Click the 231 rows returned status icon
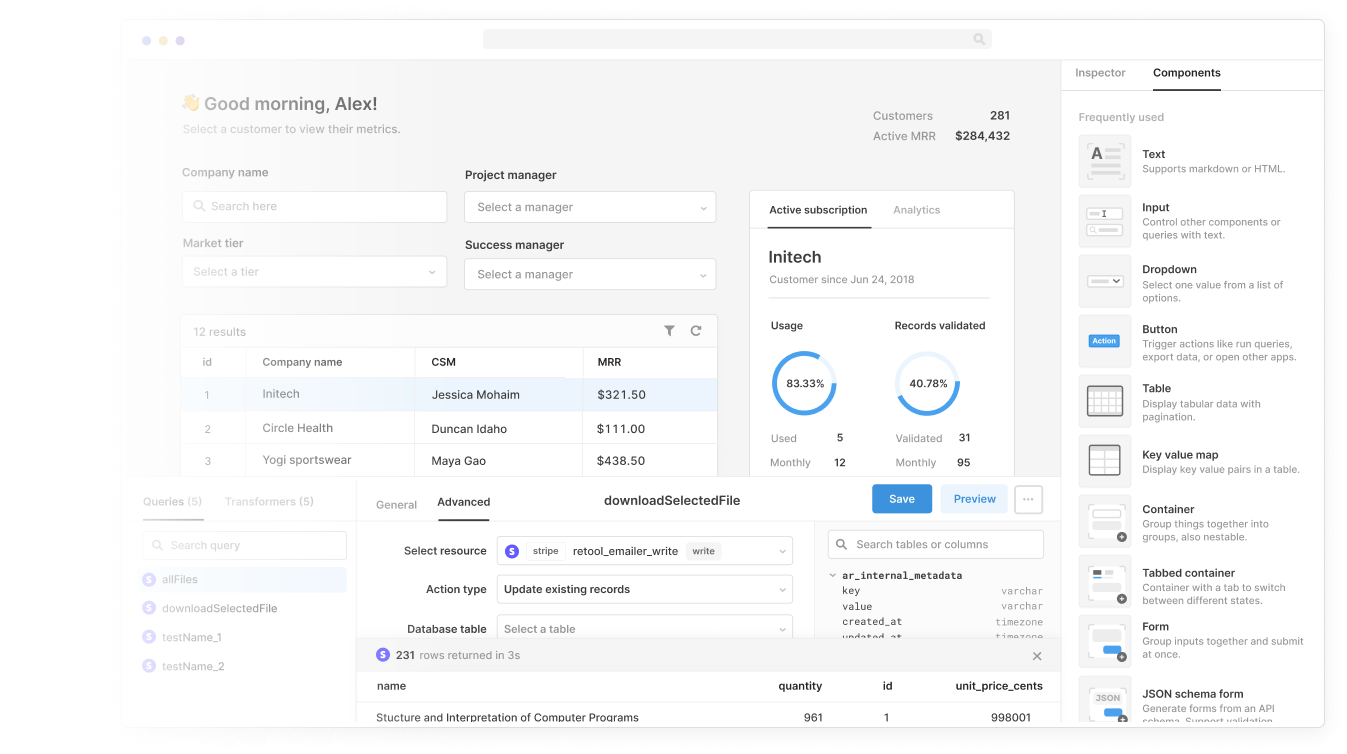This screenshot has width=1347, height=754. click(383, 655)
